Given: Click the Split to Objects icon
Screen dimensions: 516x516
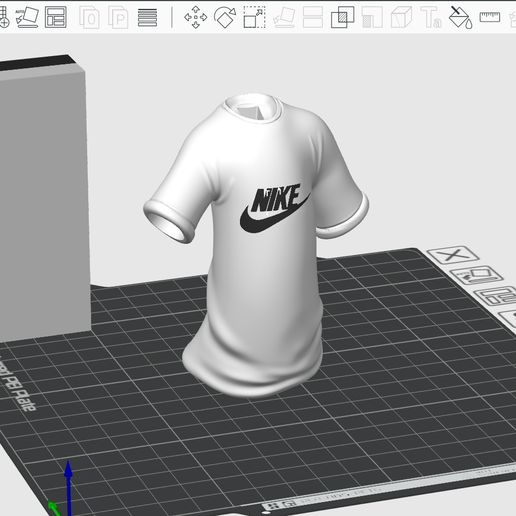Looking at the screenshot, I should click(89, 17).
